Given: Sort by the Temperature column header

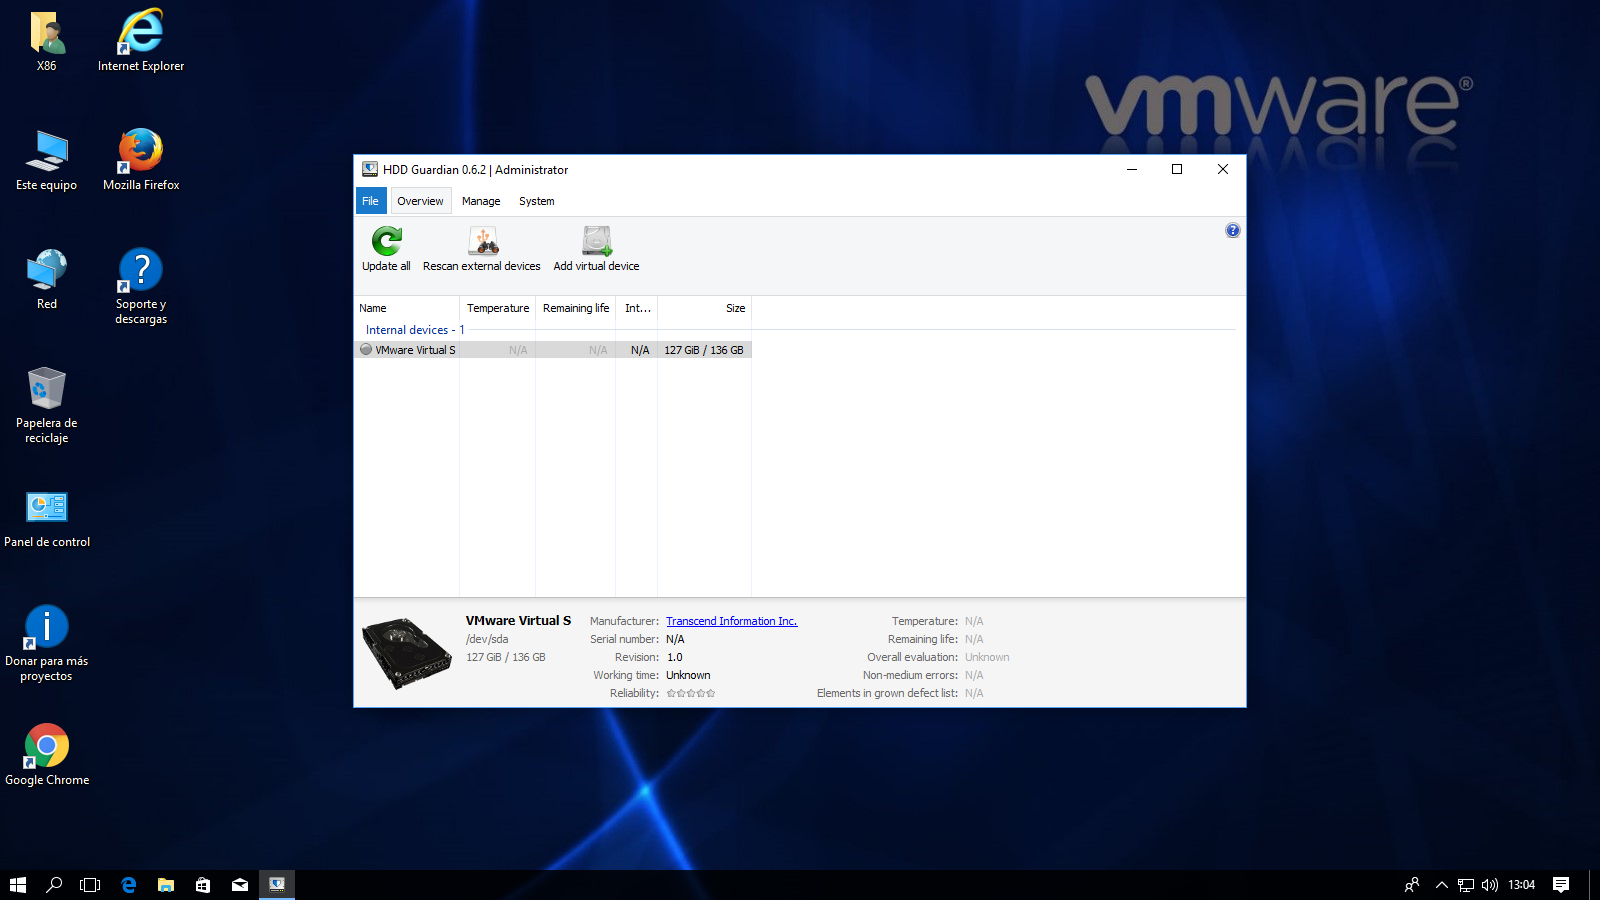Looking at the screenshot, I should (x=497, y=308).
